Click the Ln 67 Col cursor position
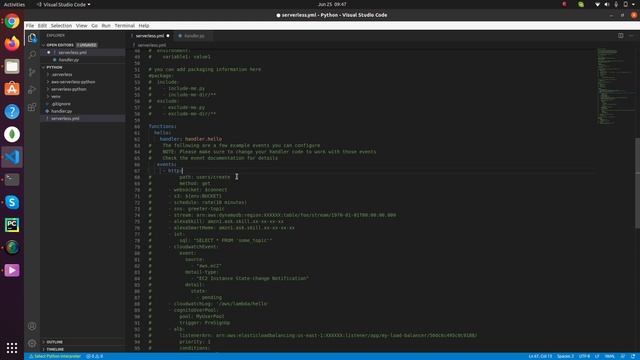The width and height of the screenshot is (640, 360). point(540,356)
